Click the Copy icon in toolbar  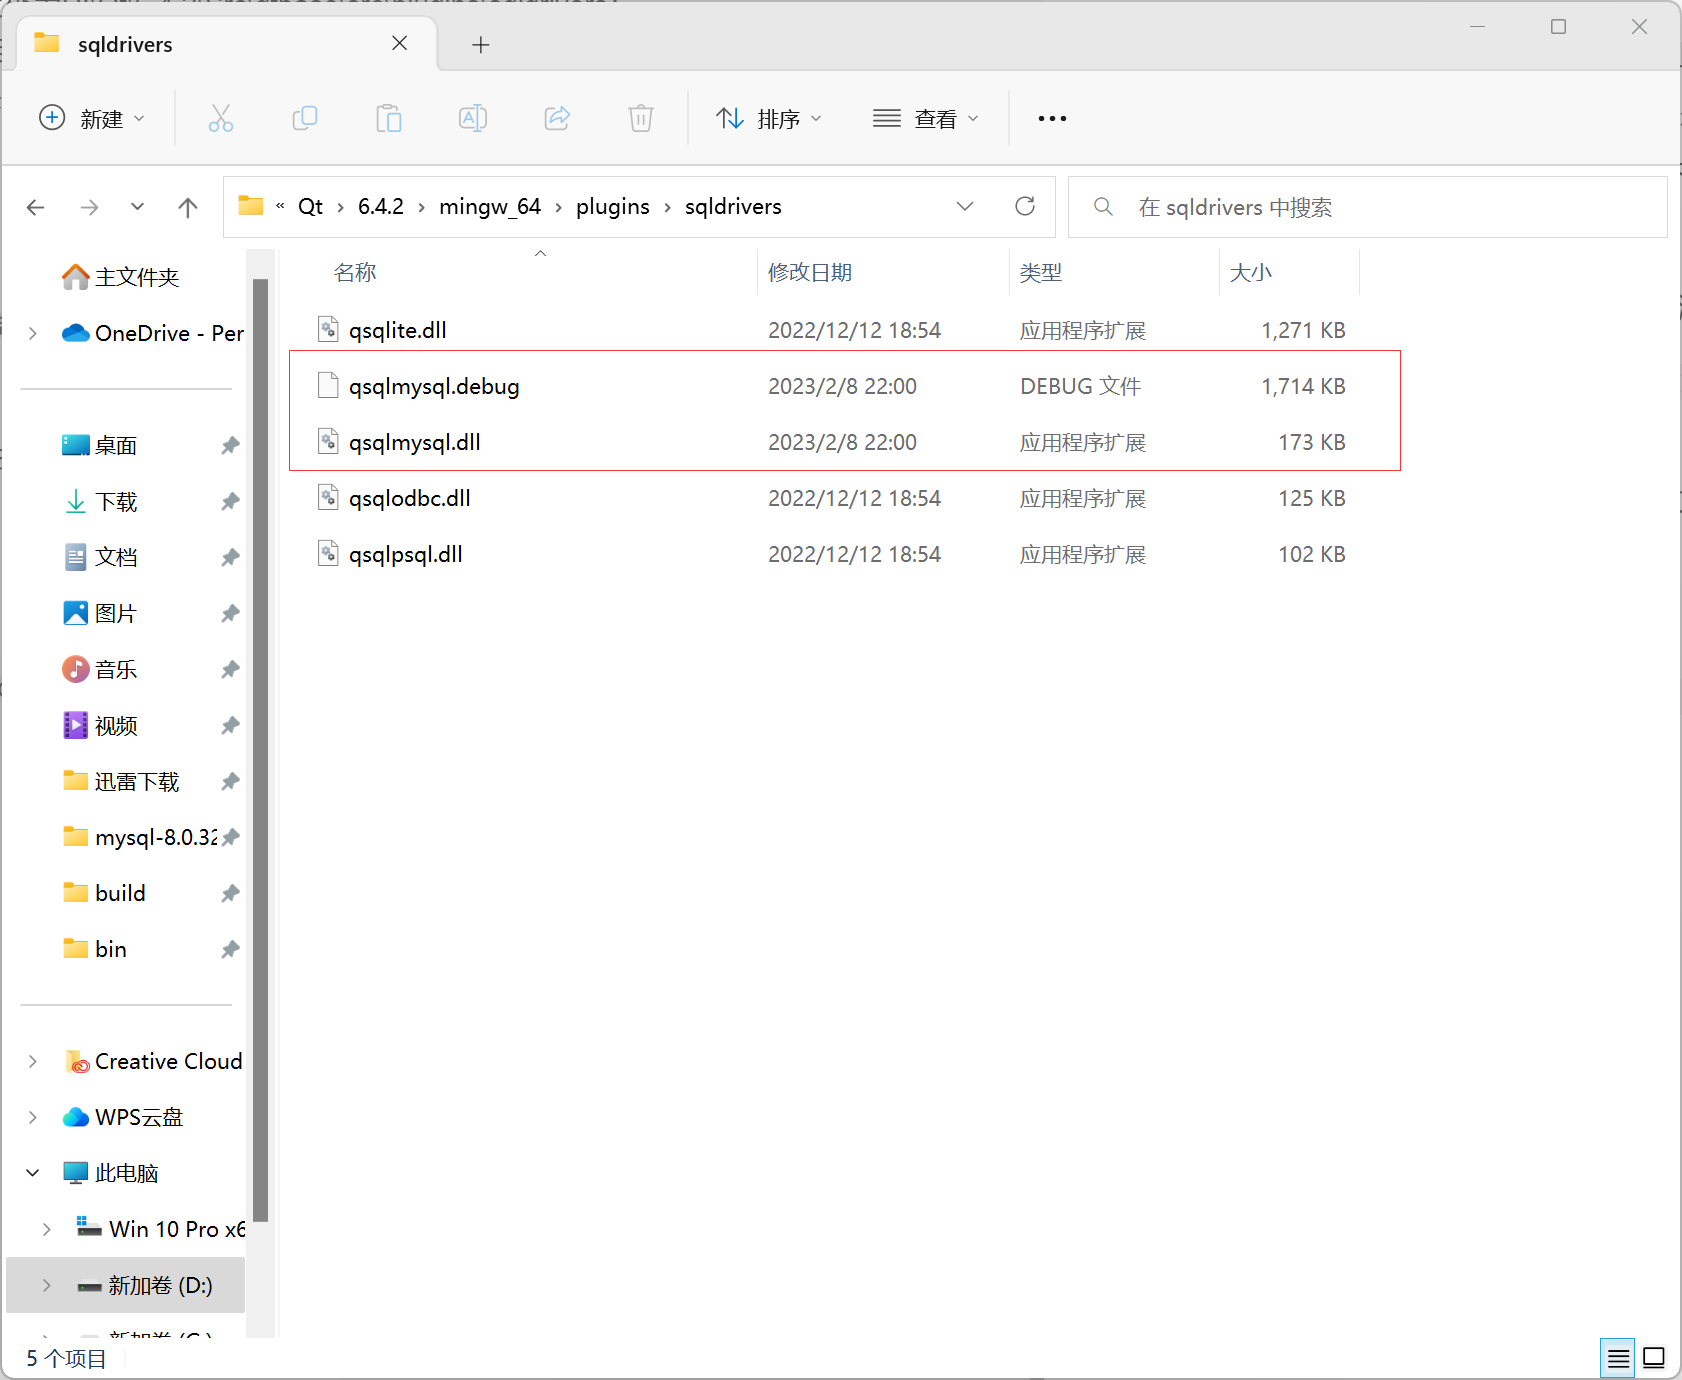(x=305, y=119)
